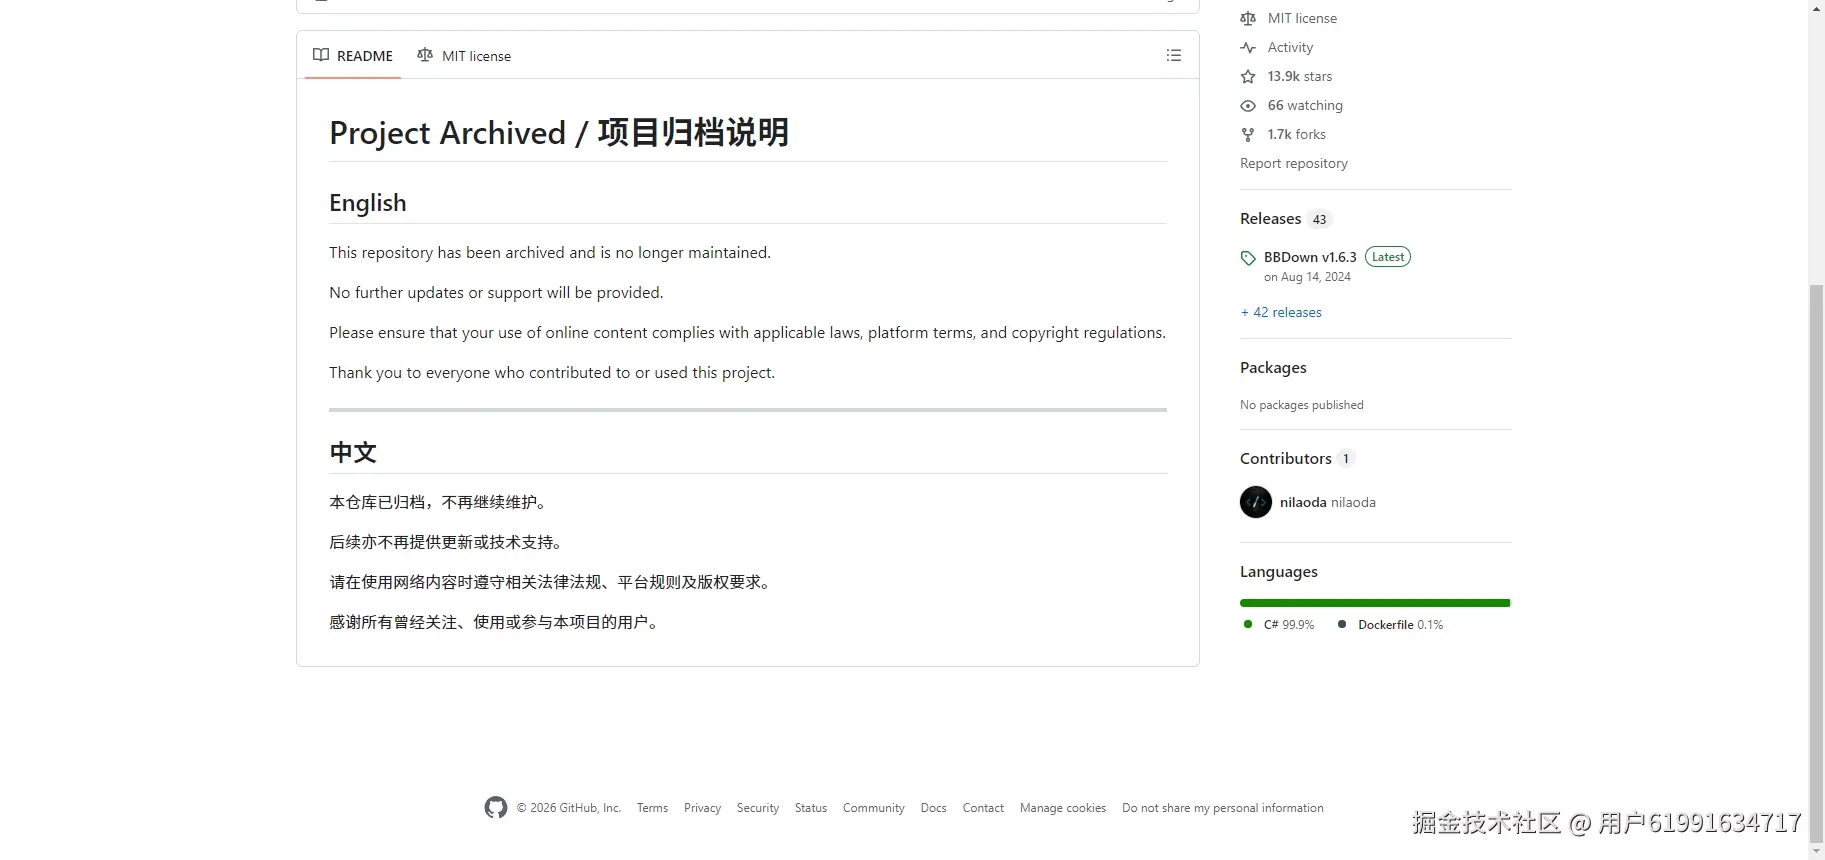Click the book icon beside README
1825x860 pixels.
pyautogui.click(x=321, y=55)
